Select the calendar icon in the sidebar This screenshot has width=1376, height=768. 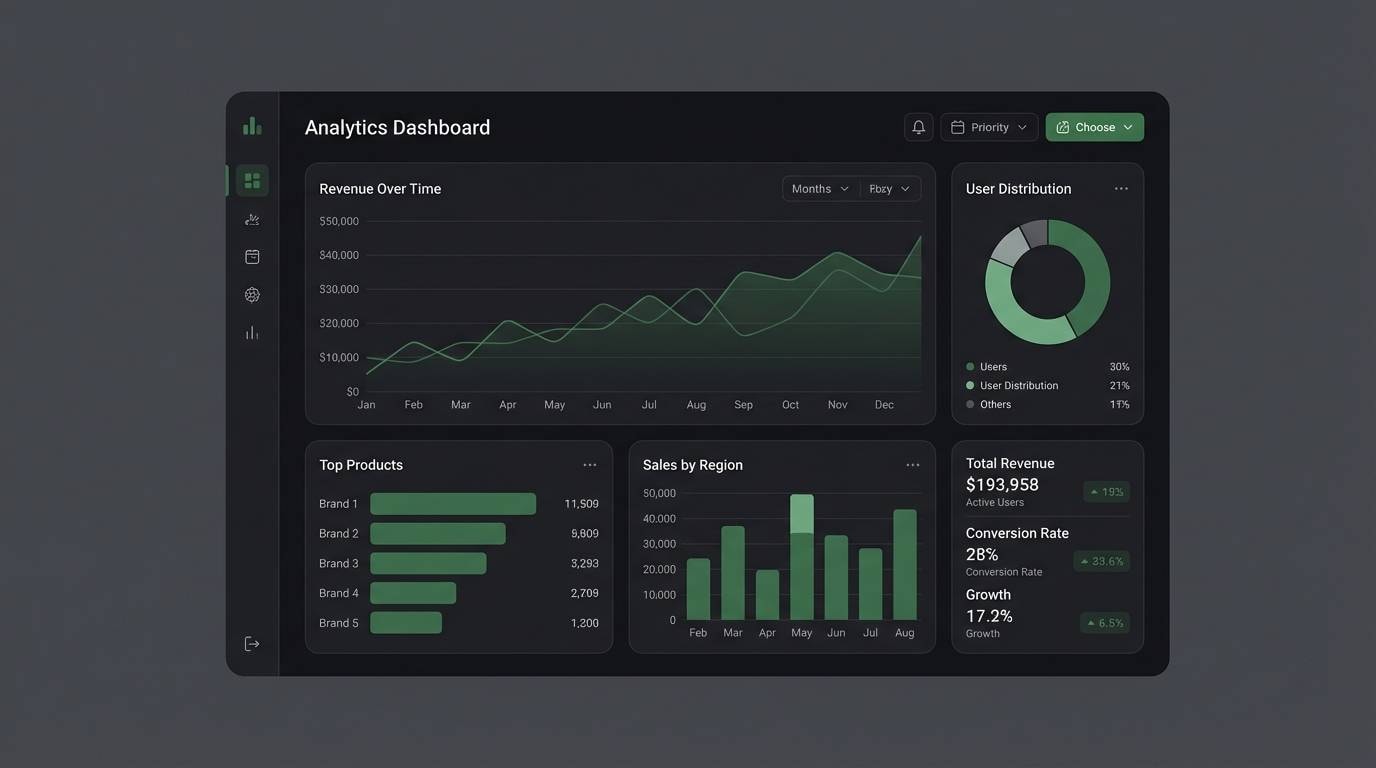pyautogui.click(x=251, y=255)
